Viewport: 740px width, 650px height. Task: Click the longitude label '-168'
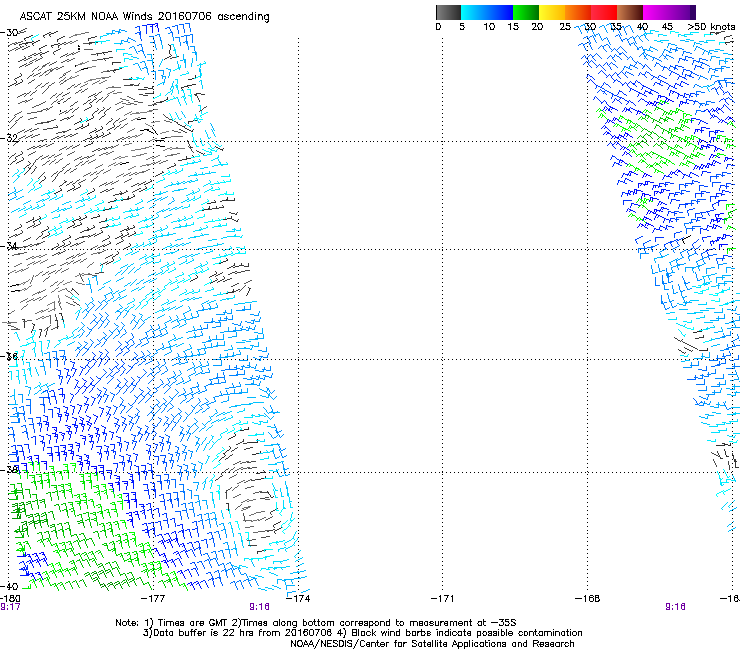588,599
